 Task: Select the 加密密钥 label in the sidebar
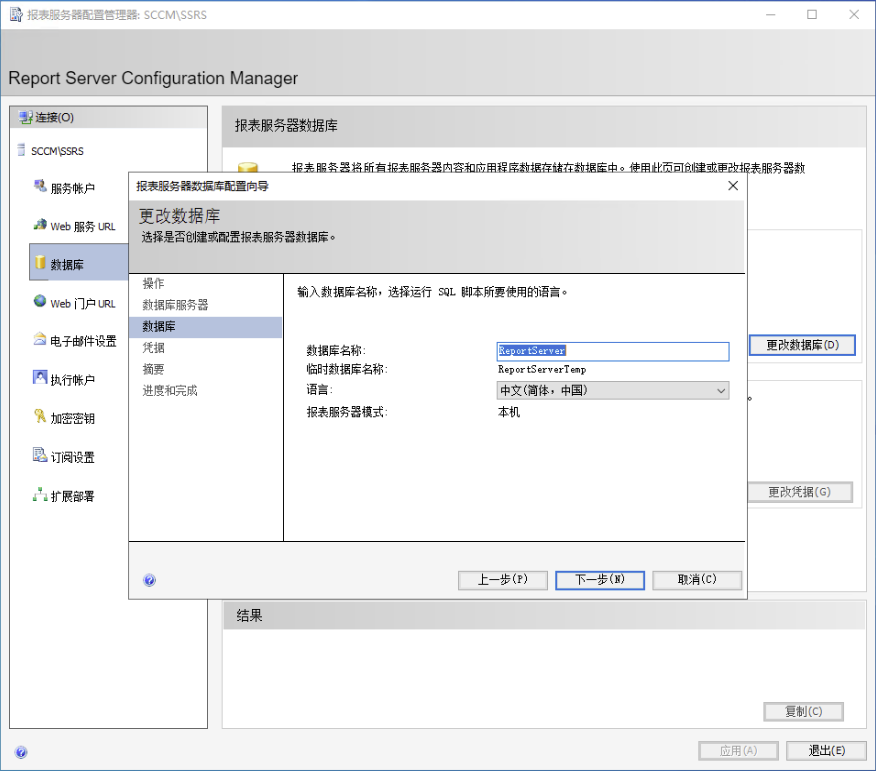73,418
